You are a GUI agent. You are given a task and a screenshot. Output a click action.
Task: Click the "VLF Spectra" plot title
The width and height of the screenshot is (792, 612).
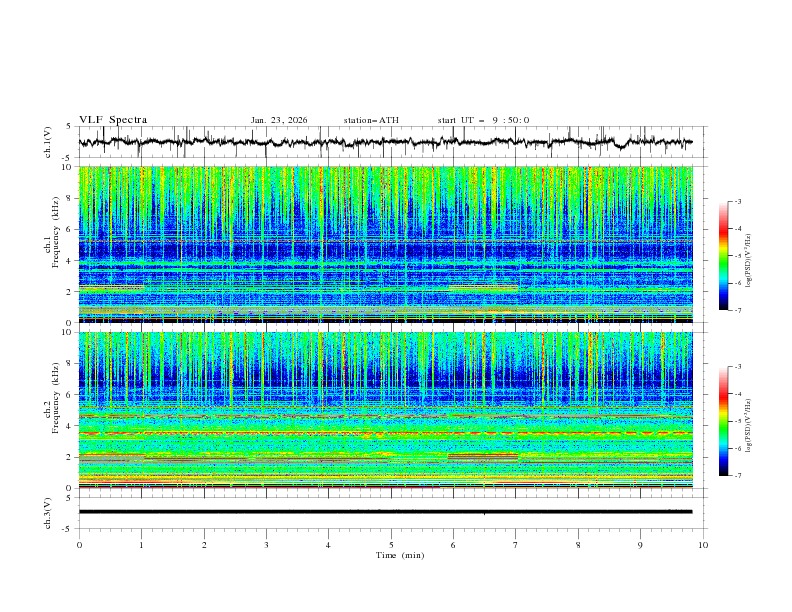coord(113,120)
